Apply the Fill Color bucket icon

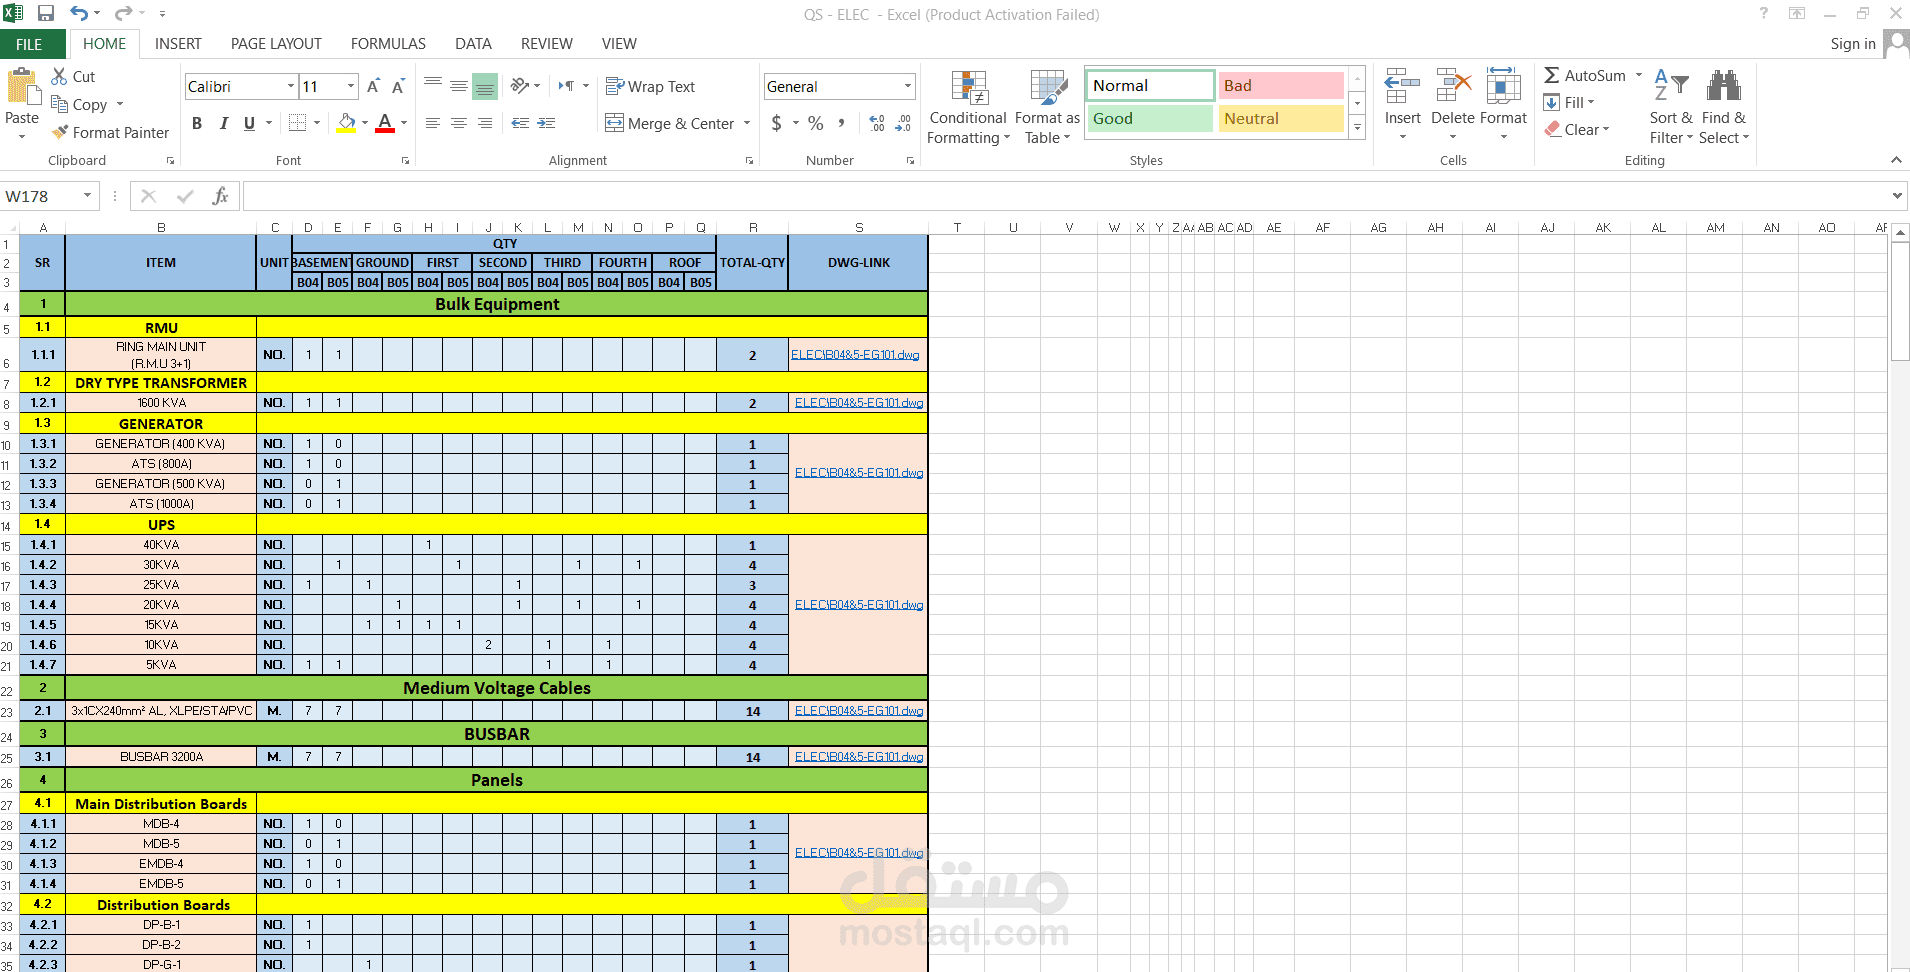(x=346, y=123)
